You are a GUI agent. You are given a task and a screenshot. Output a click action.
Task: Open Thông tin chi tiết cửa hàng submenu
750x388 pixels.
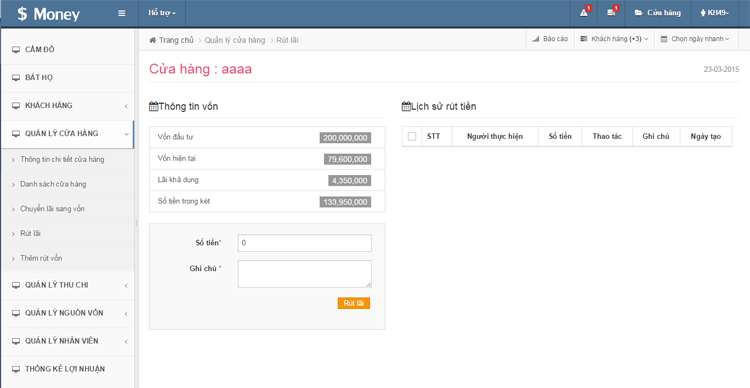pos(62,160)
